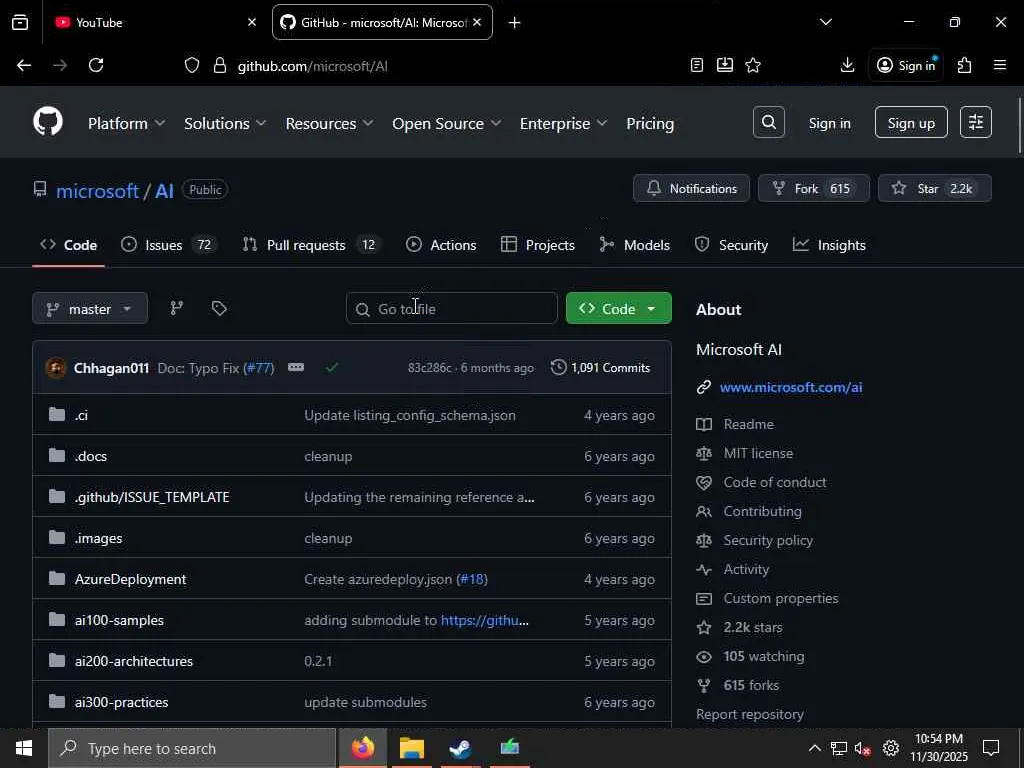
Task: Expand the Resources menu
Action: pyautogui.click(x=329, y=123)
